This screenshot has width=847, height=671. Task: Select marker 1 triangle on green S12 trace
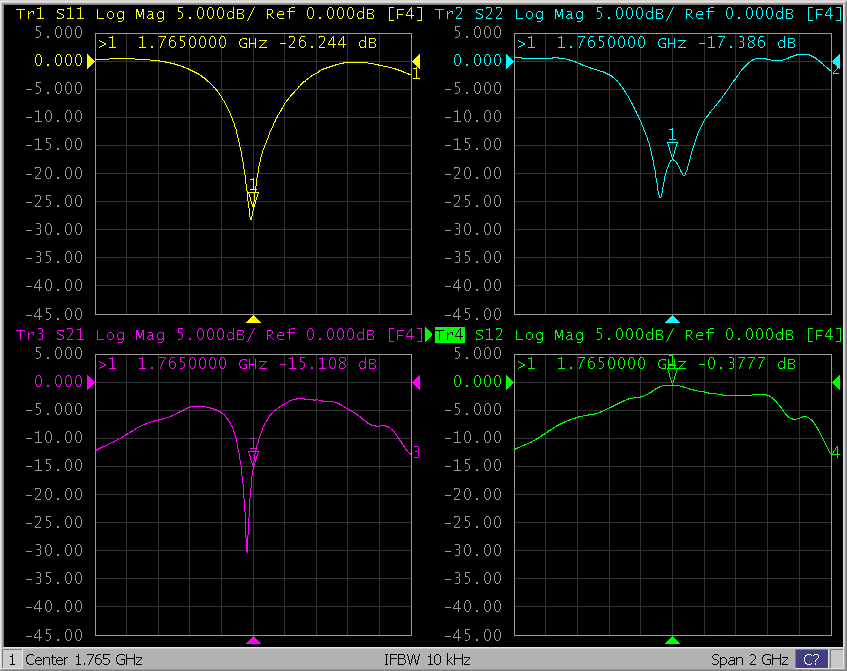(672, 375)
